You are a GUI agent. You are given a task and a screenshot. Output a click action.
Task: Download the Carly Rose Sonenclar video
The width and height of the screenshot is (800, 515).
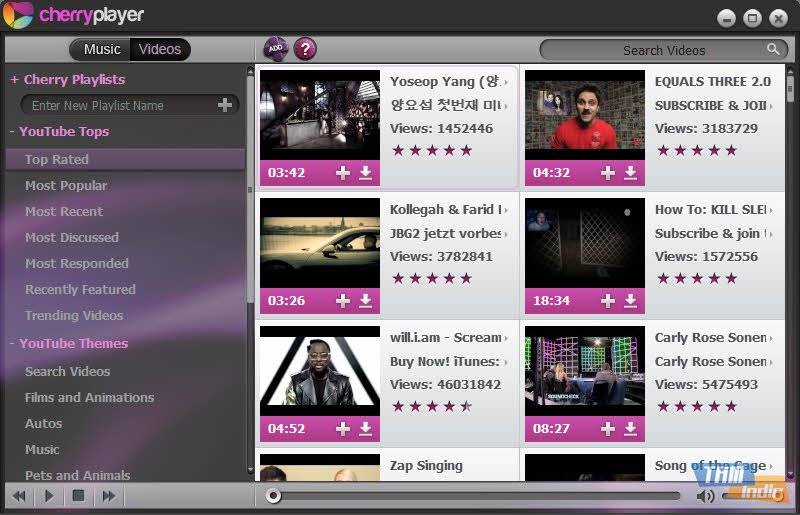pos(631,429)
